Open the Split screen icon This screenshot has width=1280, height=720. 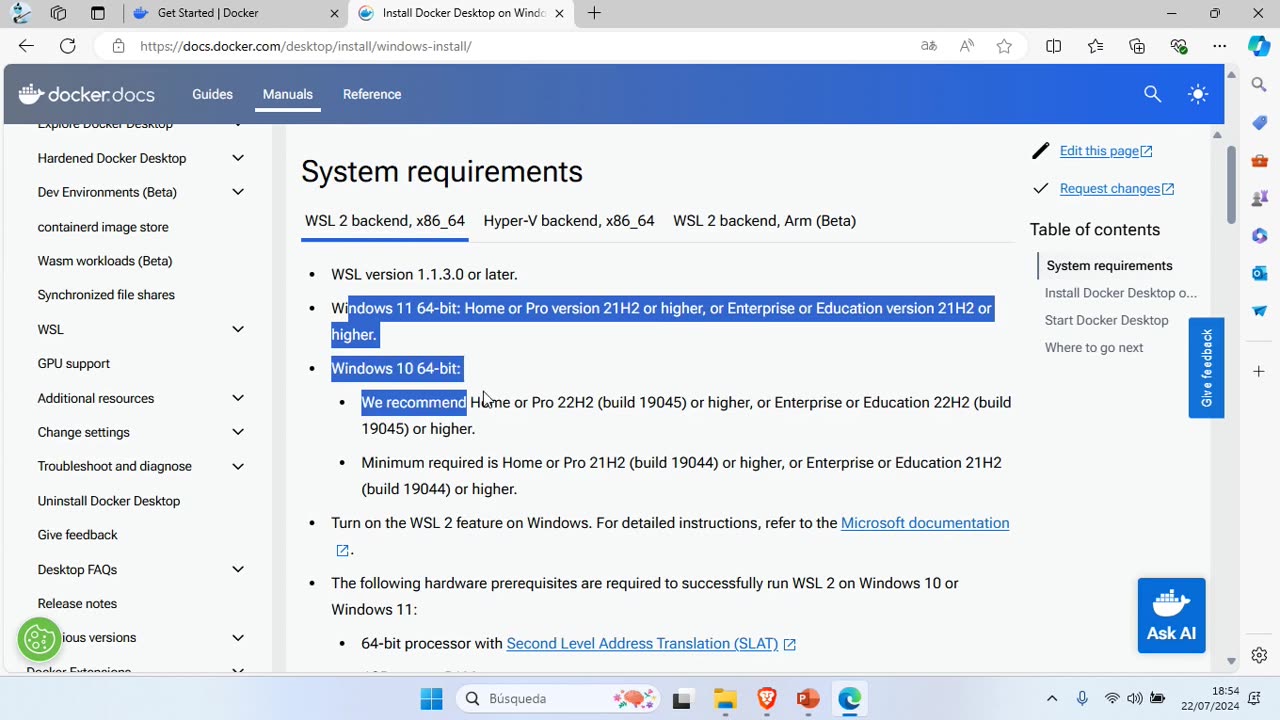point(1053,46)
